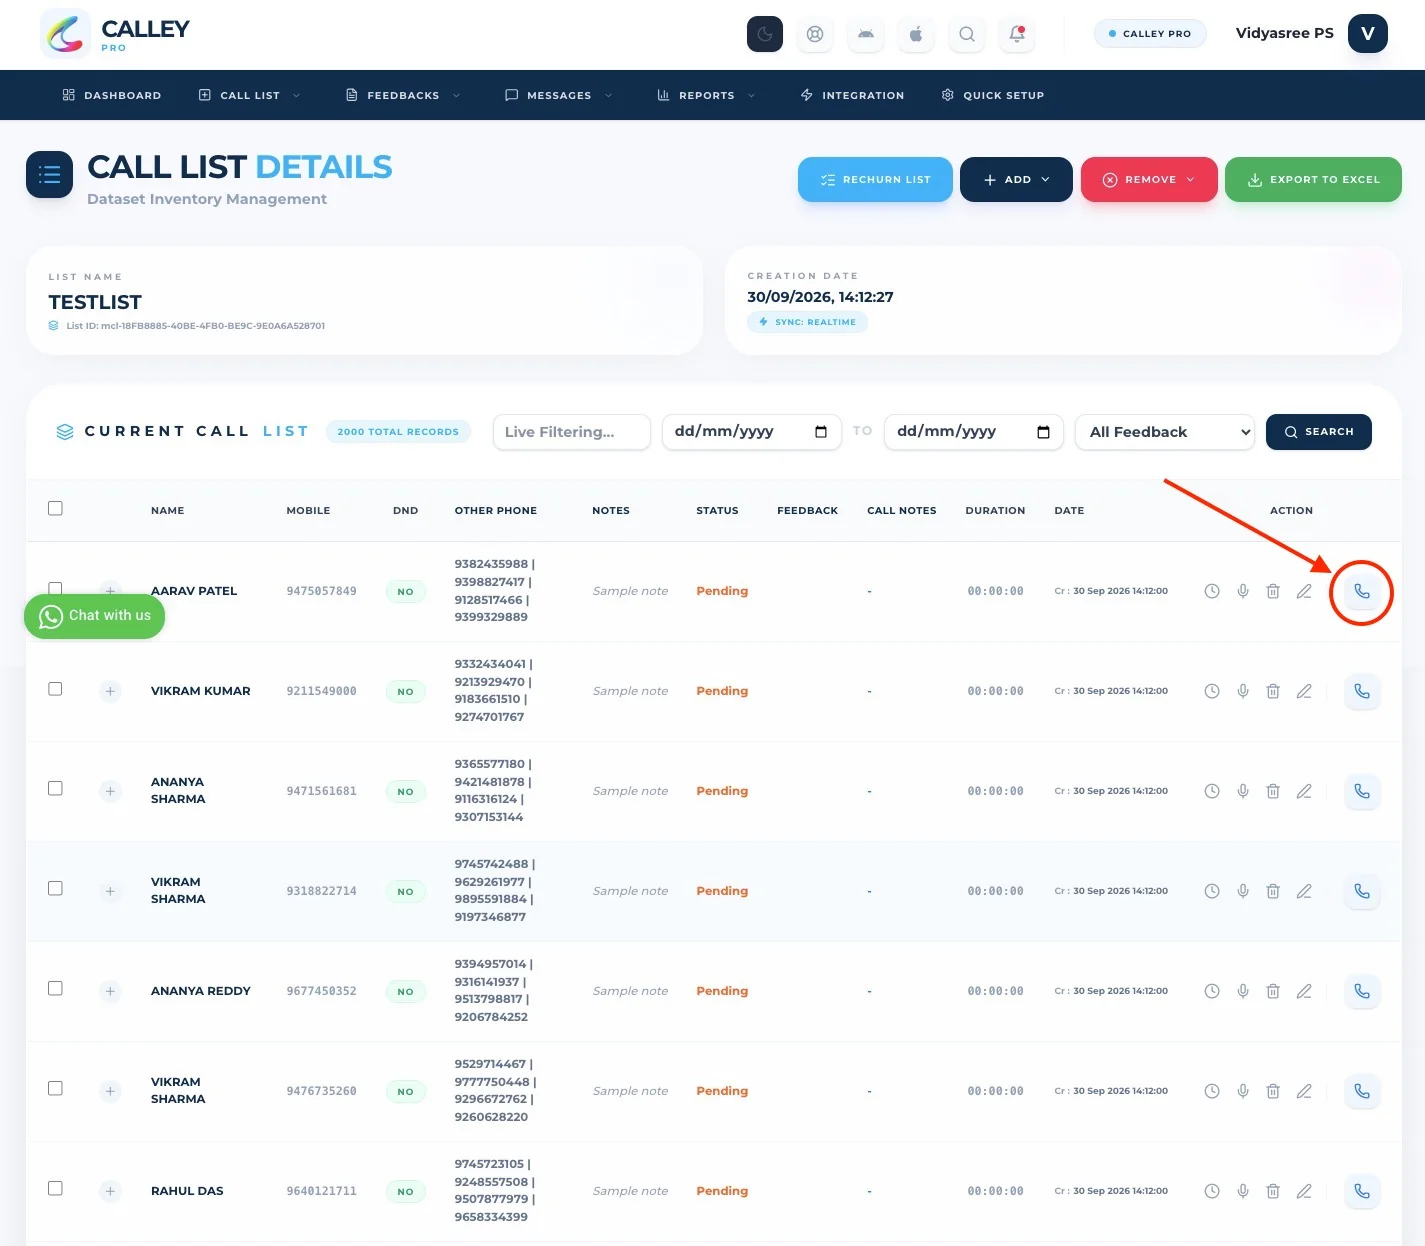
Task: Click the Rechurn List button
Action: tap(875, 179)
